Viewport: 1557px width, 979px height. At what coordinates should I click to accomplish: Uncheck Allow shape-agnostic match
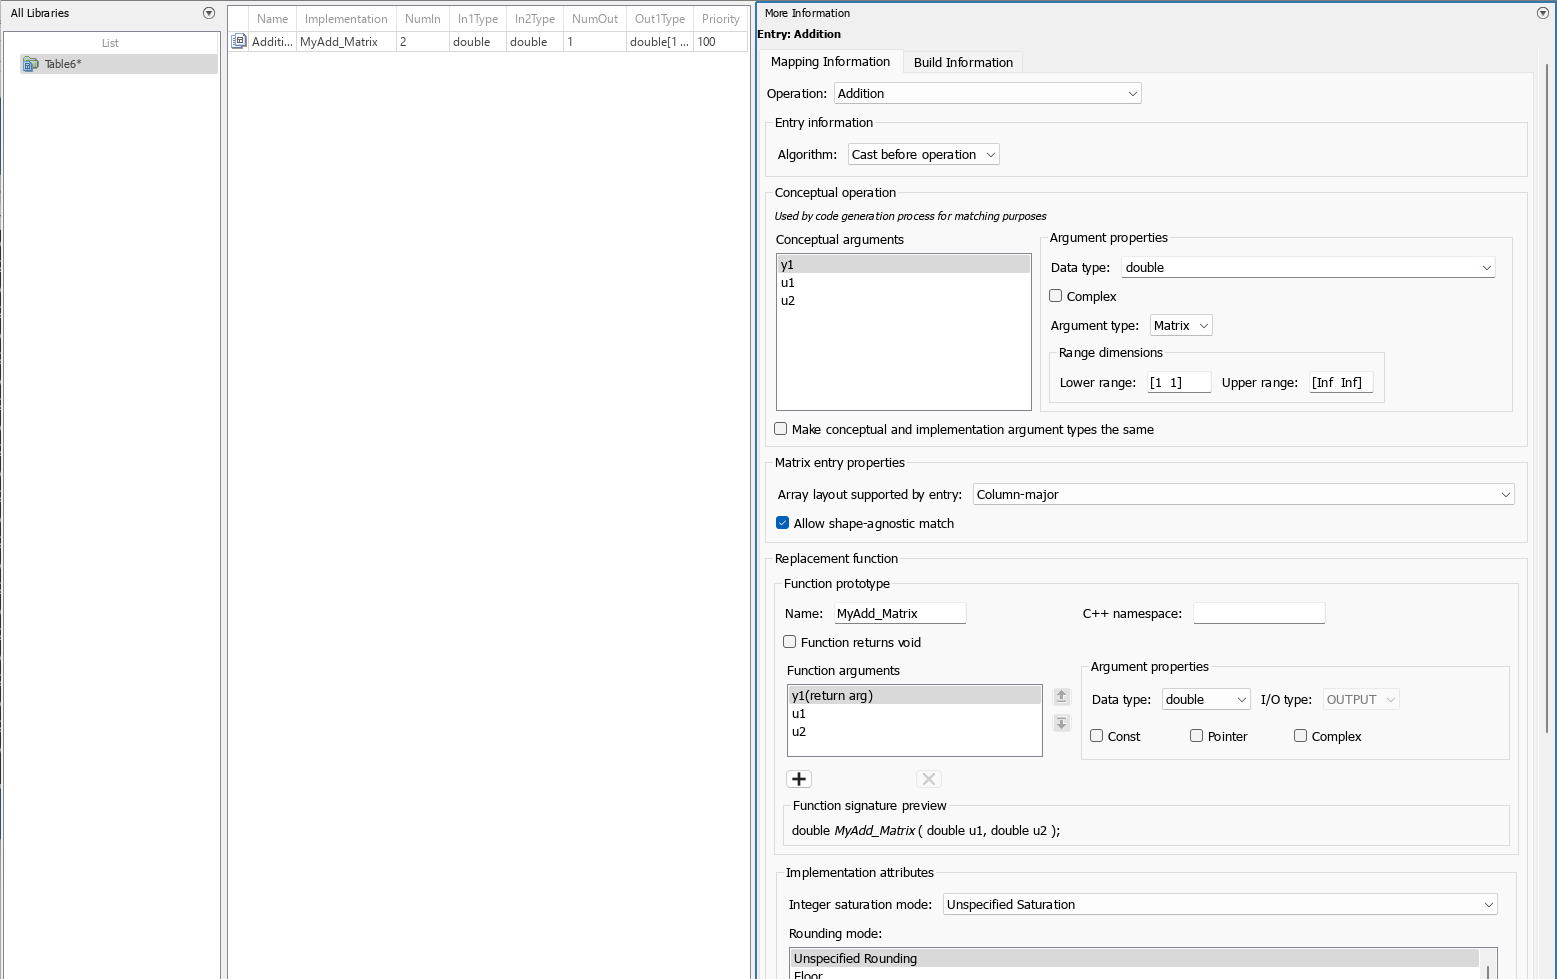coord(783,522)
